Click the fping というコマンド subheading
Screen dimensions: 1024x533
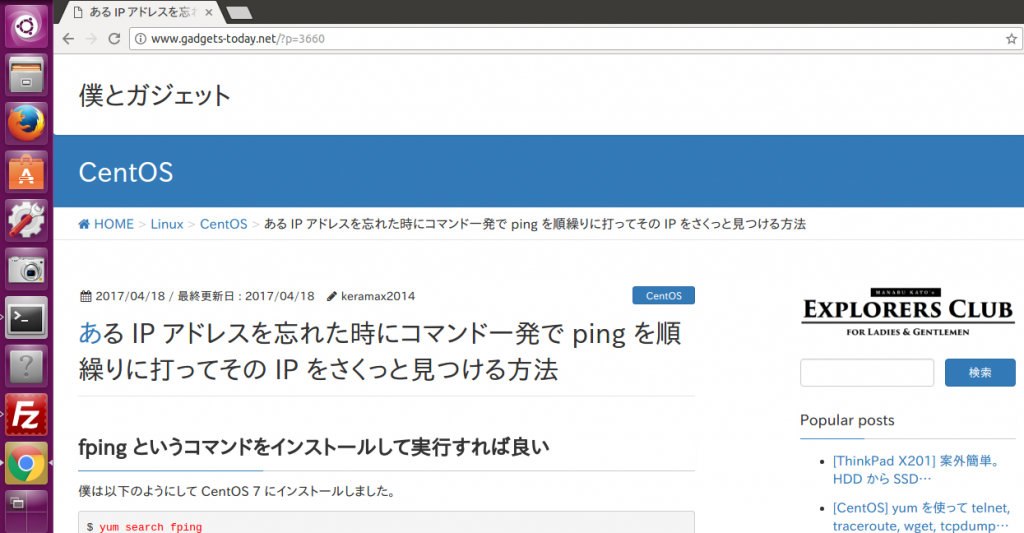click(x=313, y=447)
